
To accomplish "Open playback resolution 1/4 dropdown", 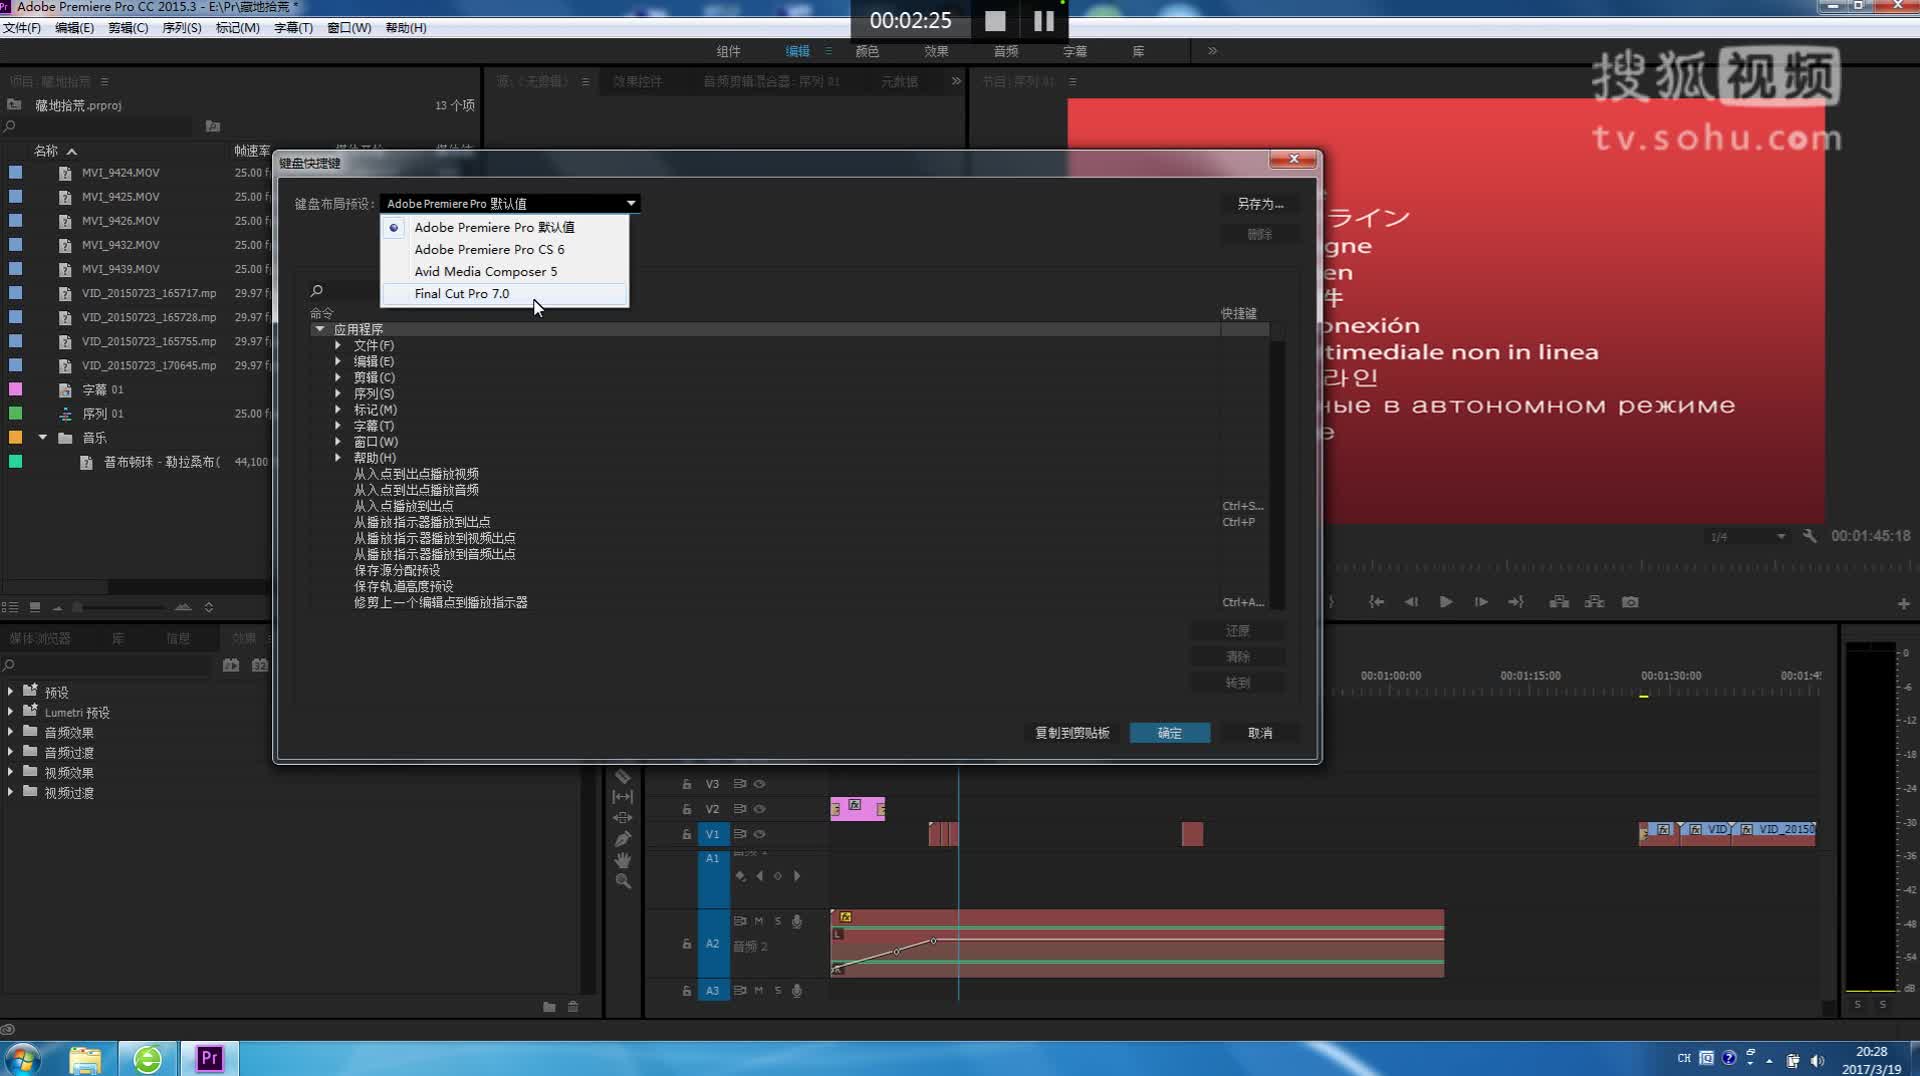I will pyautogui.click(x=1747, y=537).
